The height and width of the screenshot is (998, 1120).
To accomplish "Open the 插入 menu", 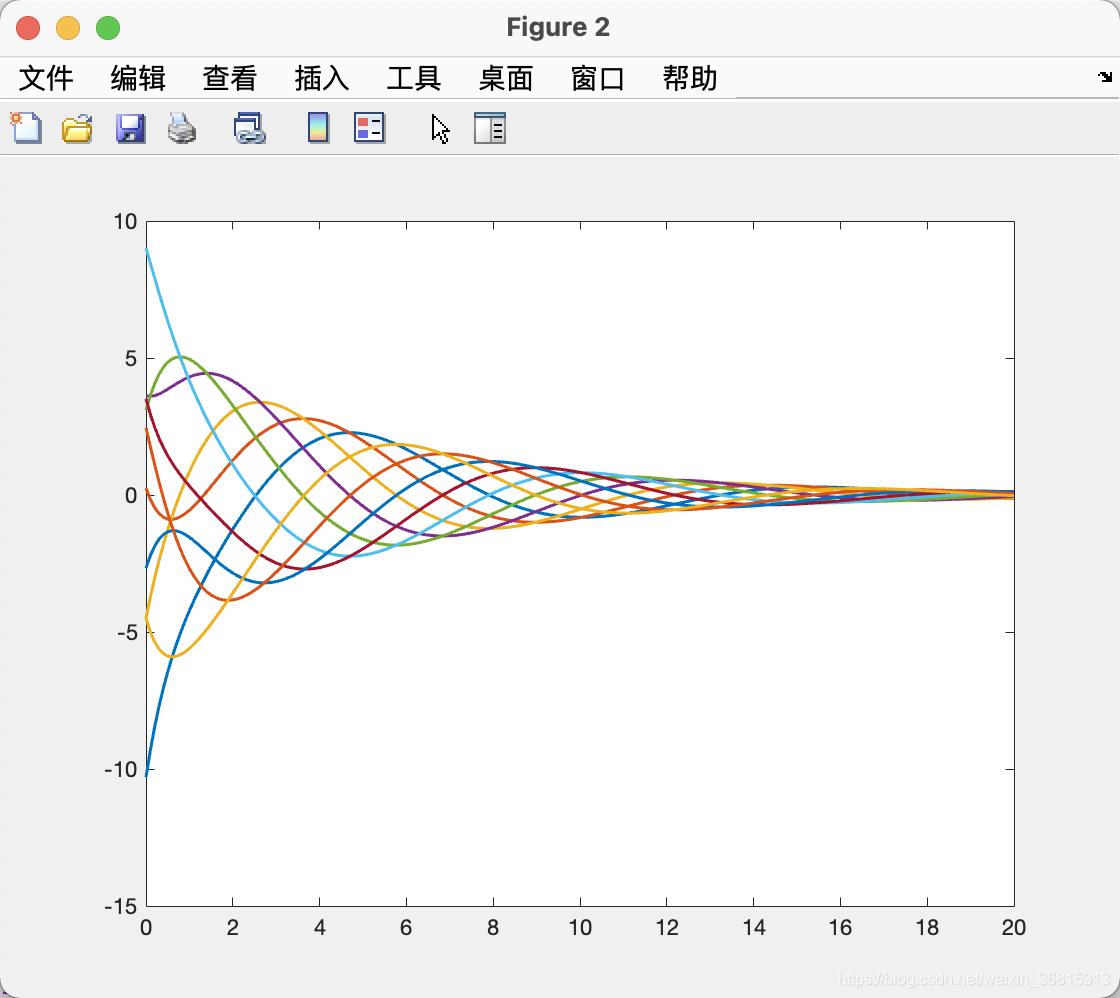I will (x=320, y=79).
